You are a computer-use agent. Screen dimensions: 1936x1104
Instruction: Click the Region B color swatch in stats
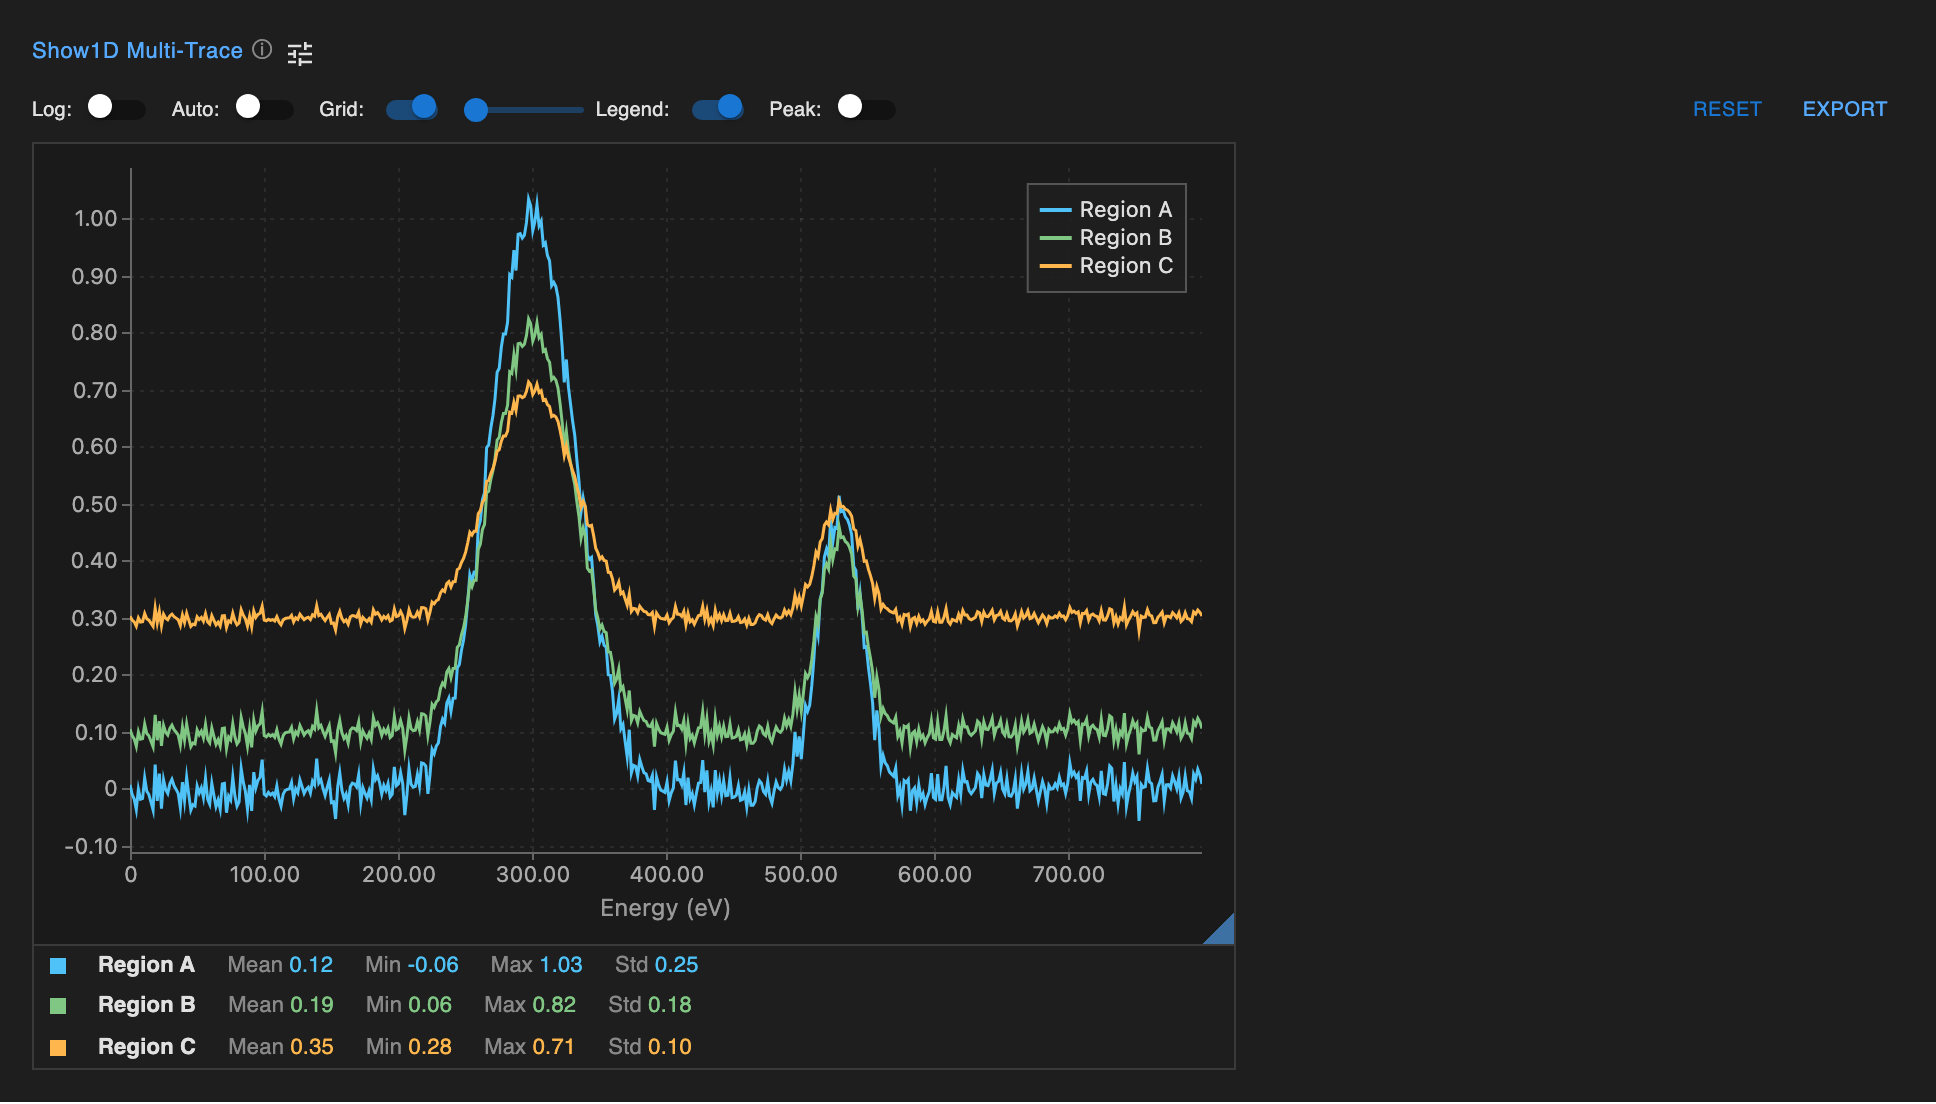60,1005
